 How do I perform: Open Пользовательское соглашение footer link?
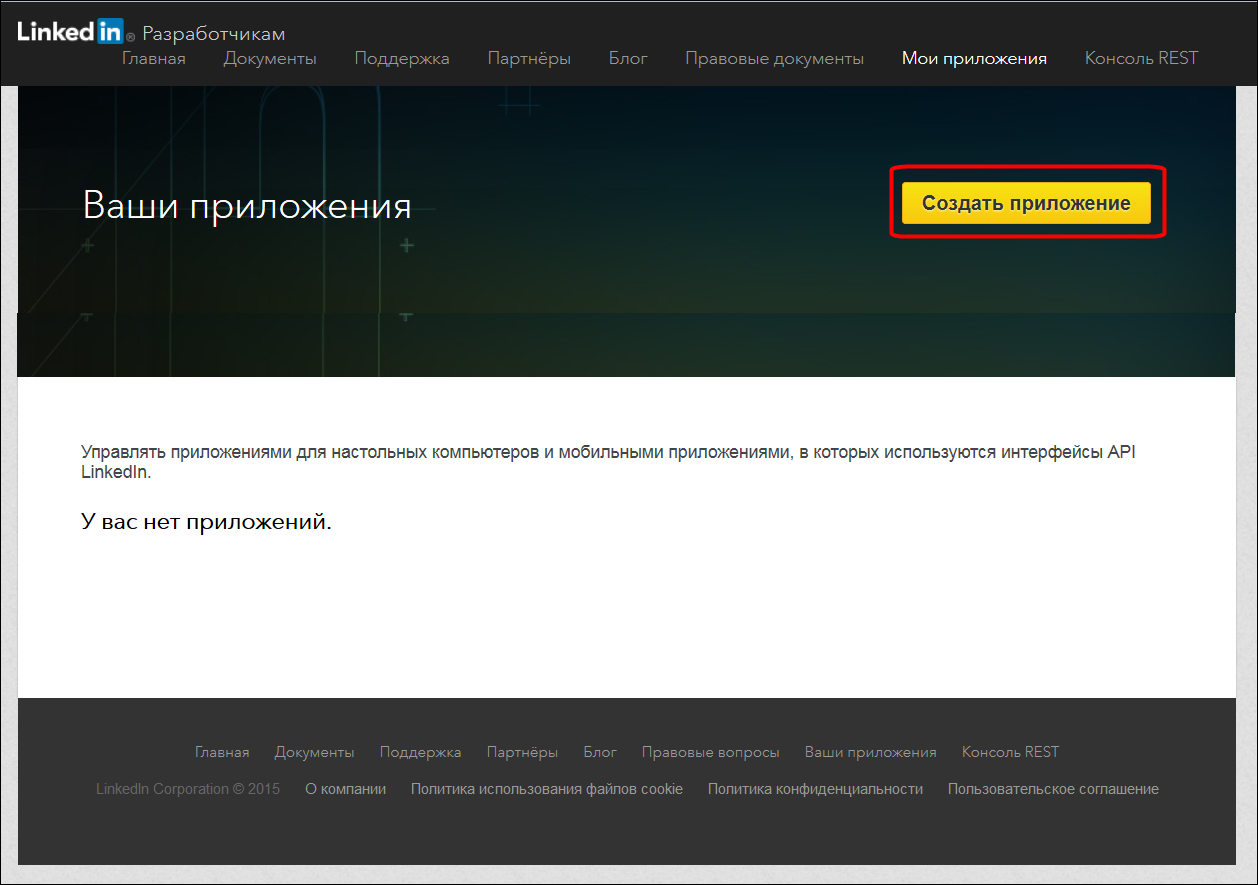1053,789
